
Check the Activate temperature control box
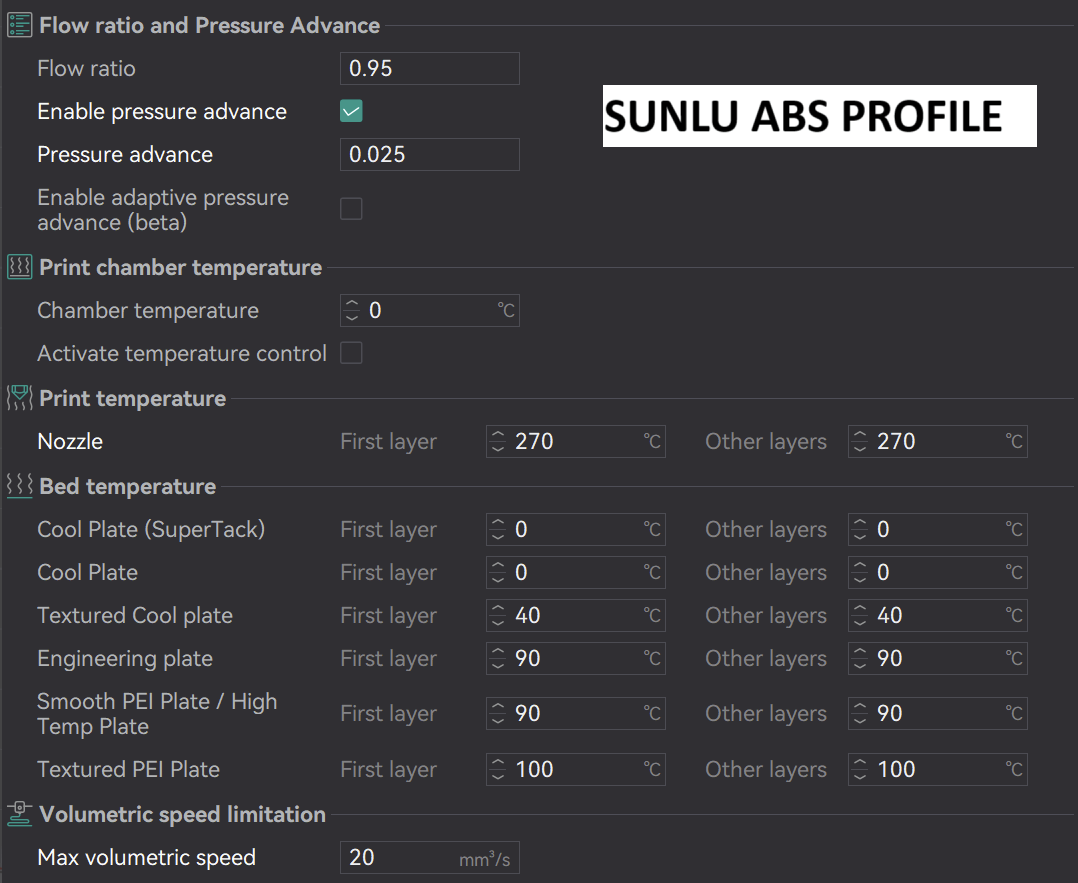click(x=351, y=353)
